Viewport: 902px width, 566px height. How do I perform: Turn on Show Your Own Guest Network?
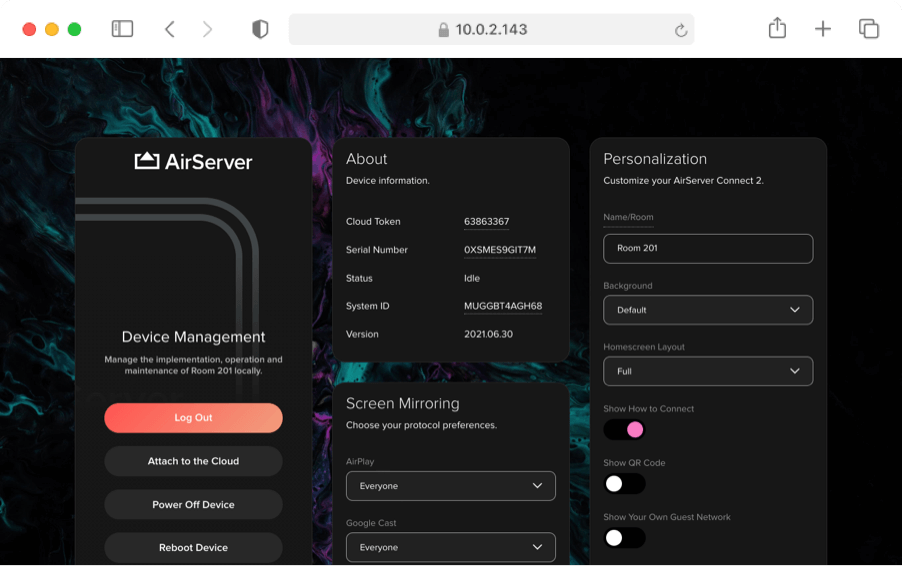(x=624, y=538)
